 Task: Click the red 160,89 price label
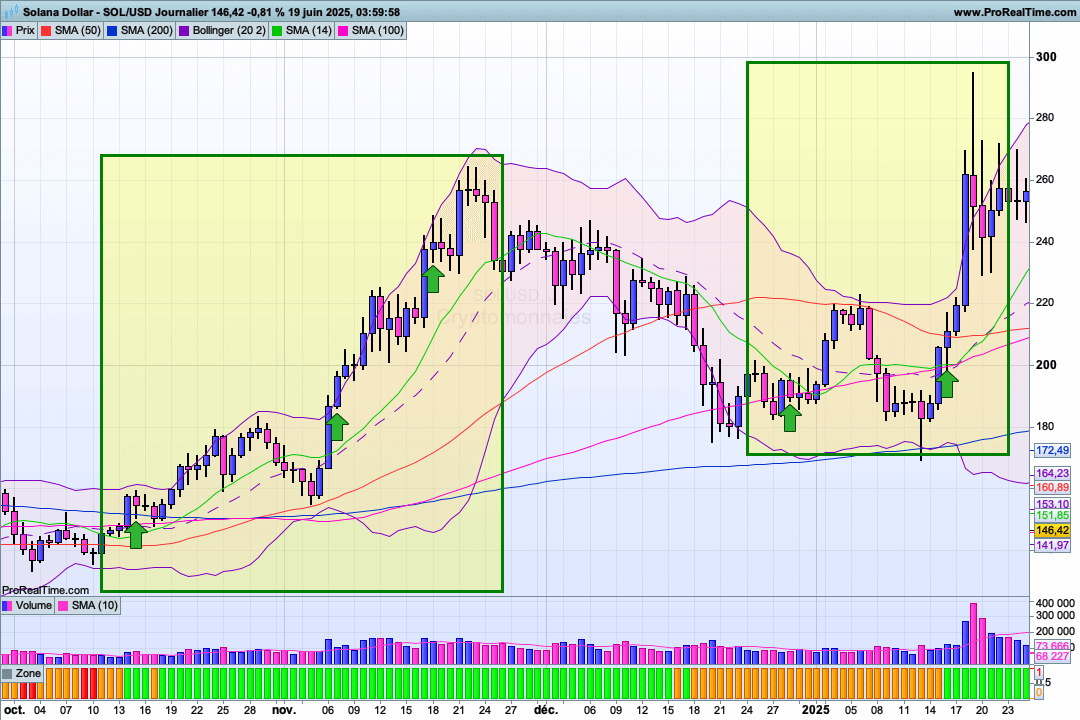point(1053,487)
